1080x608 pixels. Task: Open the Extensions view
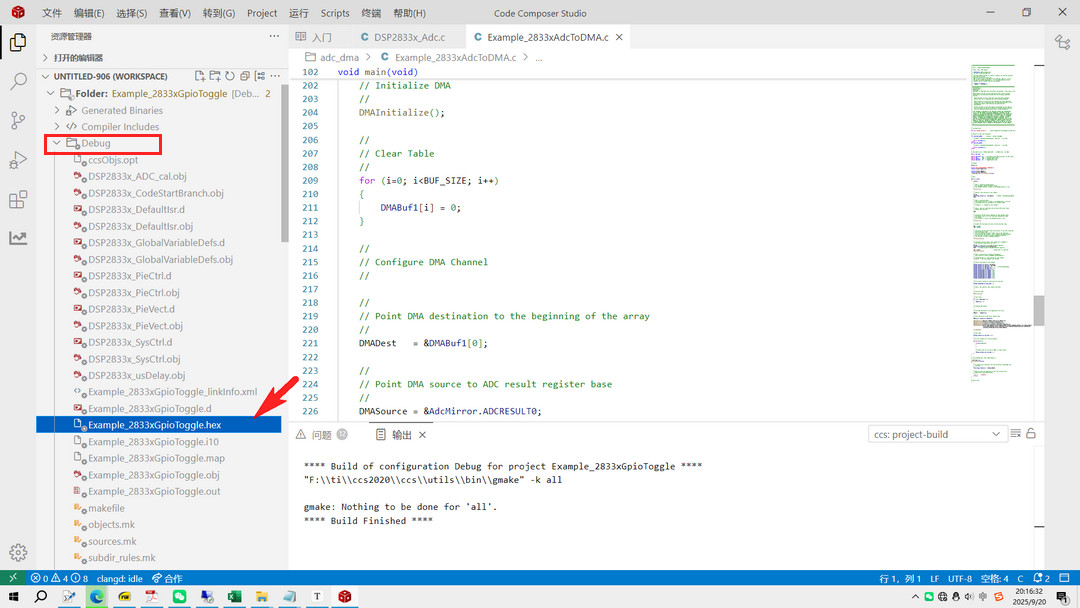[x=18, y=200]
